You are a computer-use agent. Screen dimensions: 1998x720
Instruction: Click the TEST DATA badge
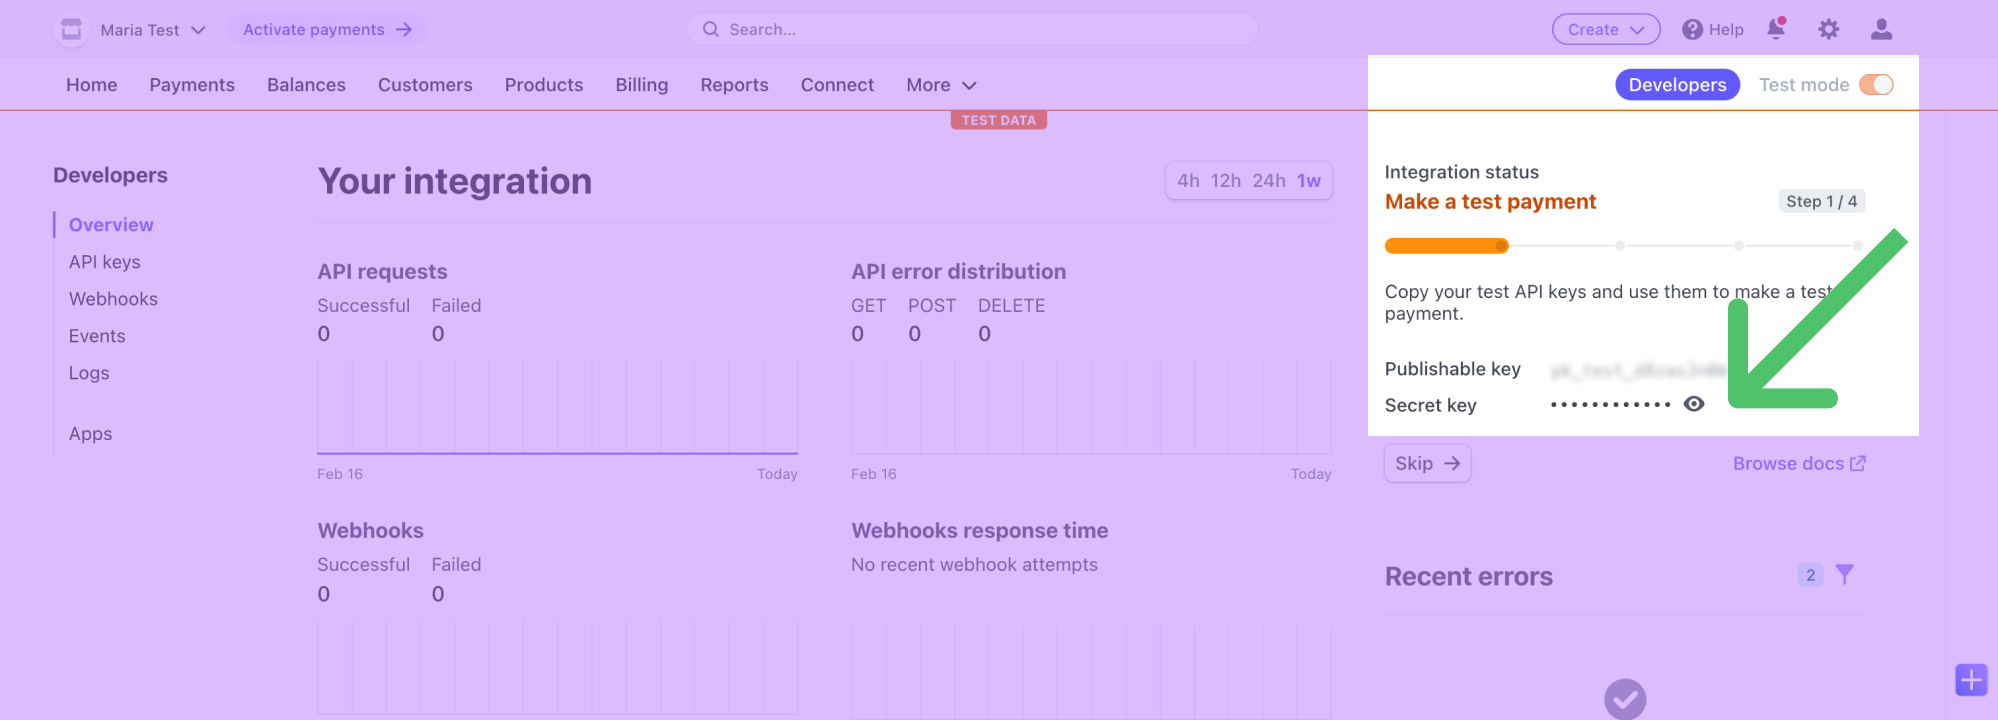tap(998, 120)
